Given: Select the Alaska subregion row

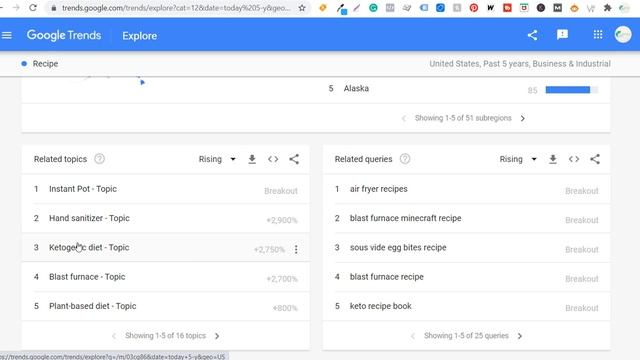Looking at the screenshot, I should point(463,89).
